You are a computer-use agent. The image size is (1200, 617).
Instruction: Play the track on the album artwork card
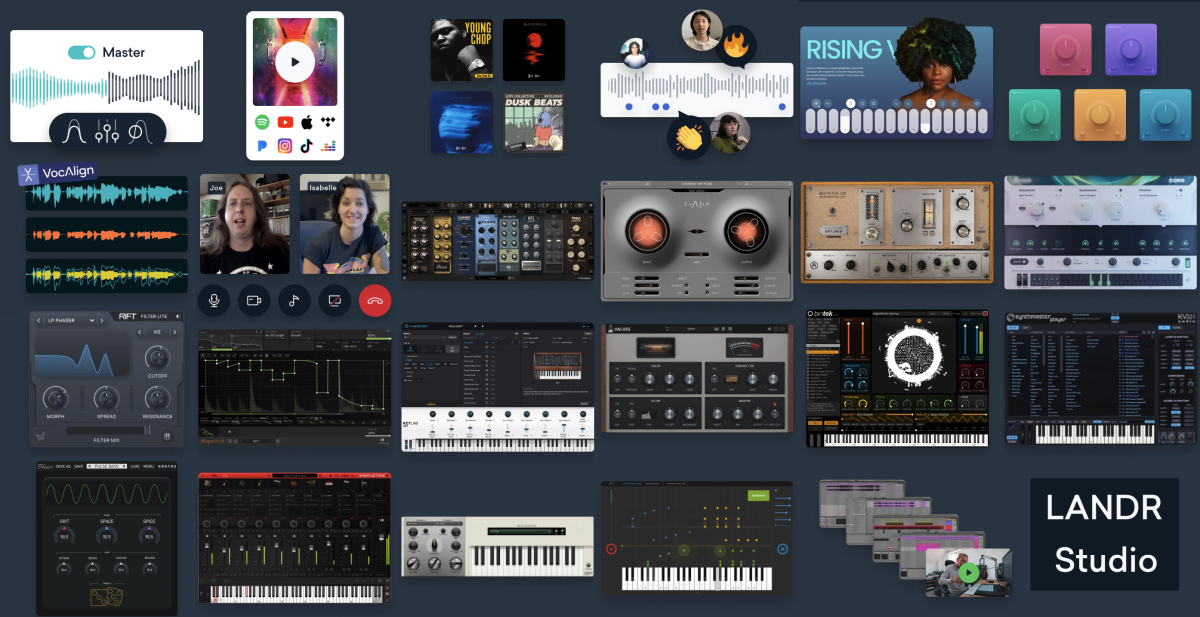point(294,62)
